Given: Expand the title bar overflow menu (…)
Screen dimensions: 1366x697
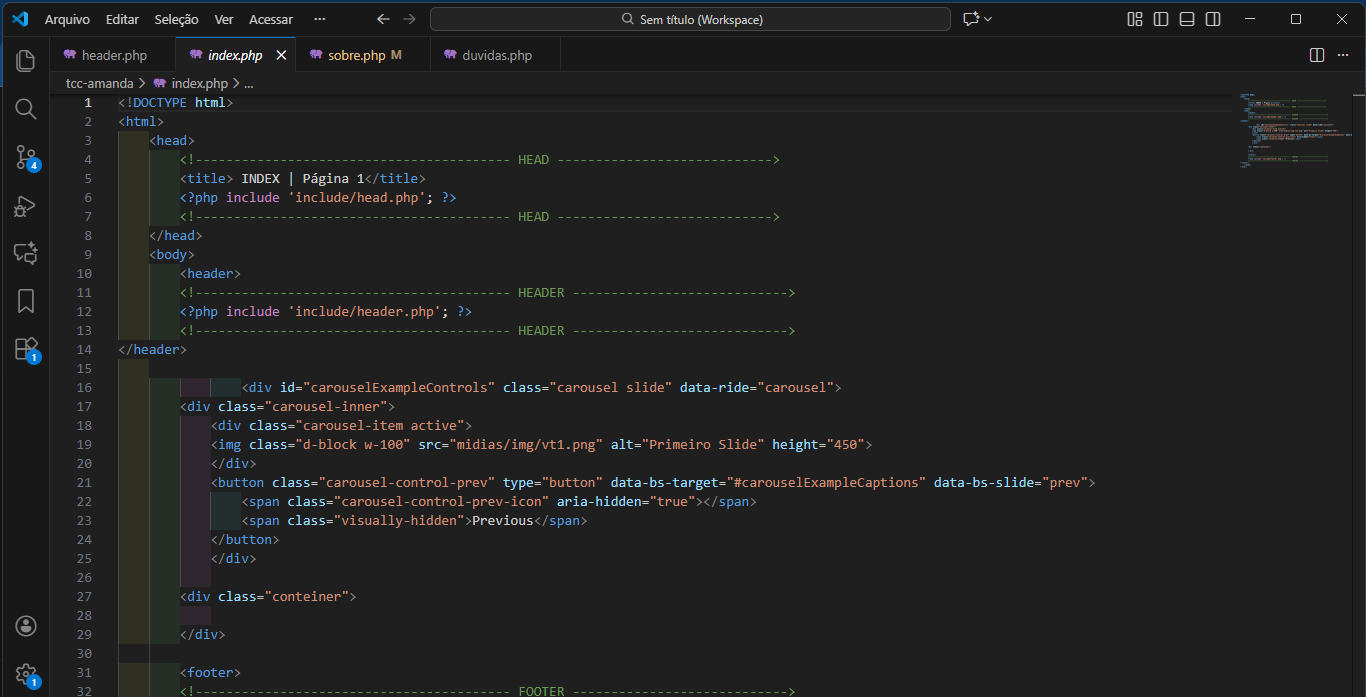Looking at the screenshot, I should [319, 19].
